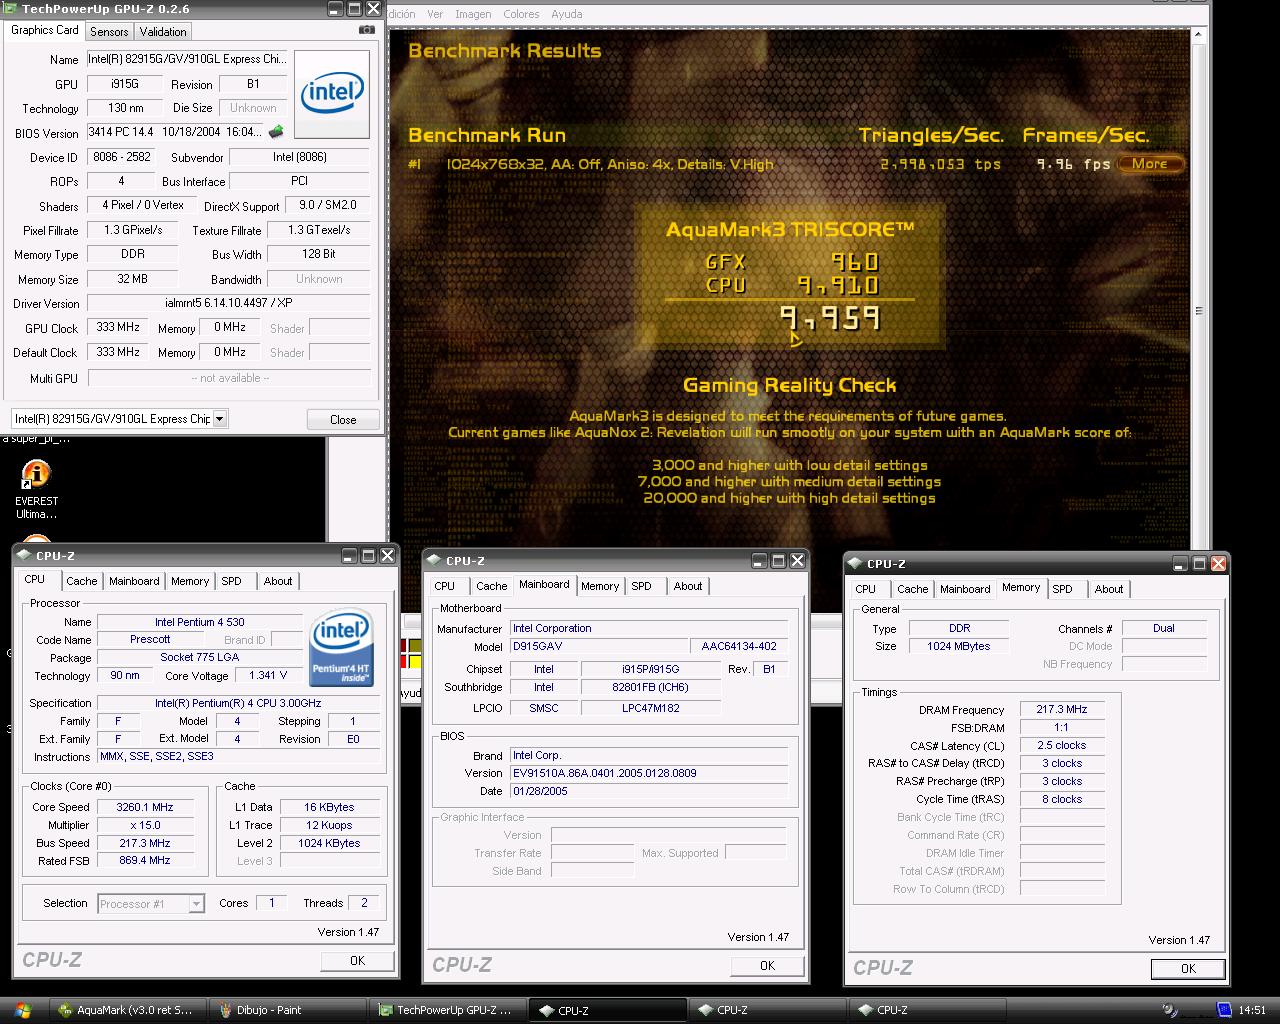Open the EVEREST Ultimate desktop shortcut
The height and width of the screenshot is (1024, 1280).
[x=36, y=490]
